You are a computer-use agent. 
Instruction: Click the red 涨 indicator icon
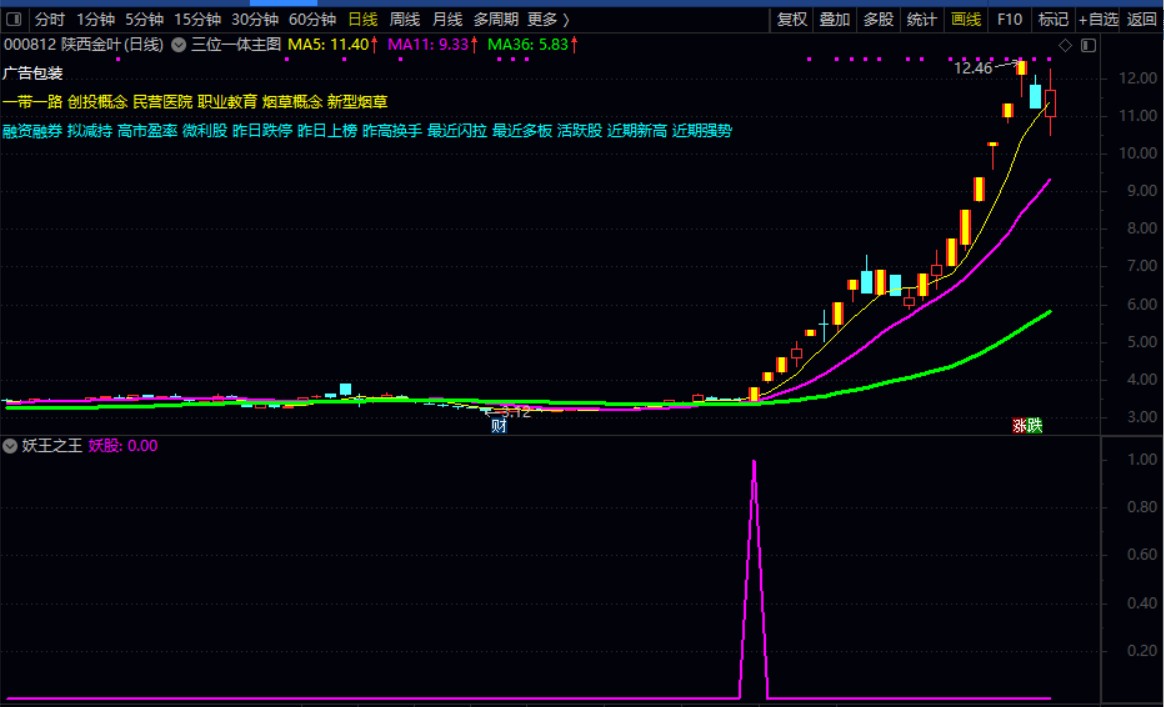point(1020,426)
